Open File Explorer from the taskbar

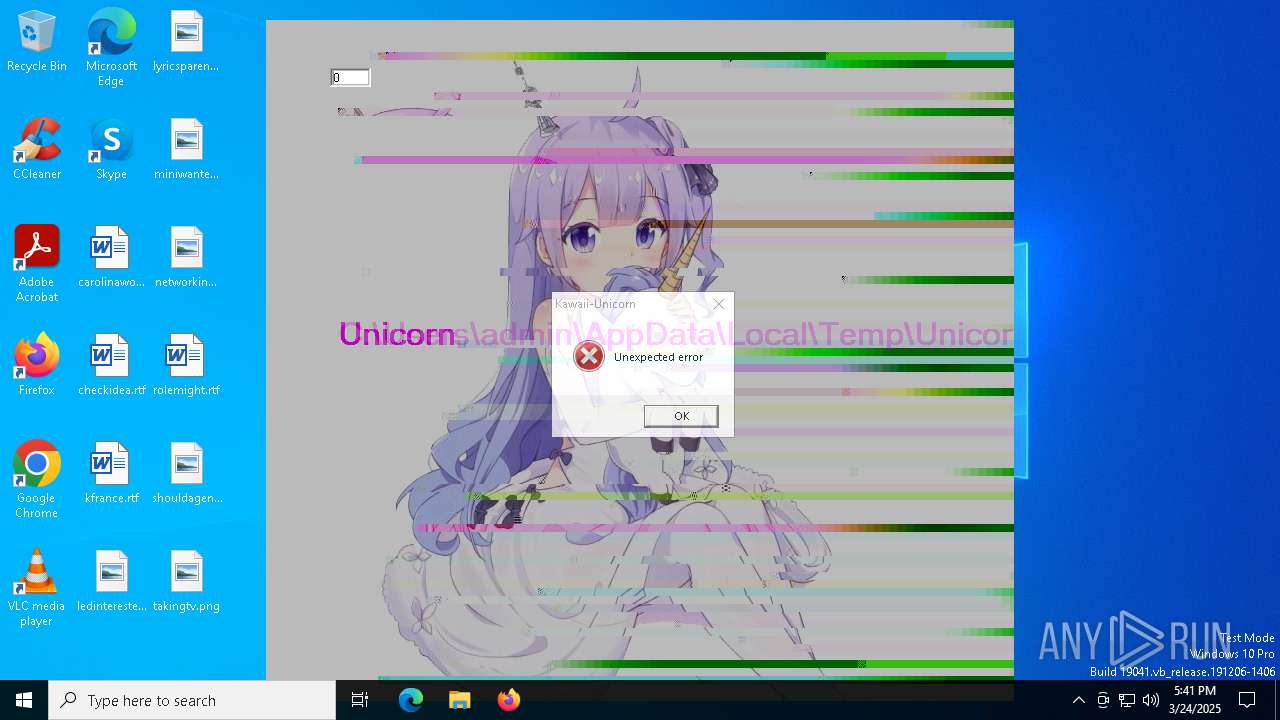click(x=460, y=700)
